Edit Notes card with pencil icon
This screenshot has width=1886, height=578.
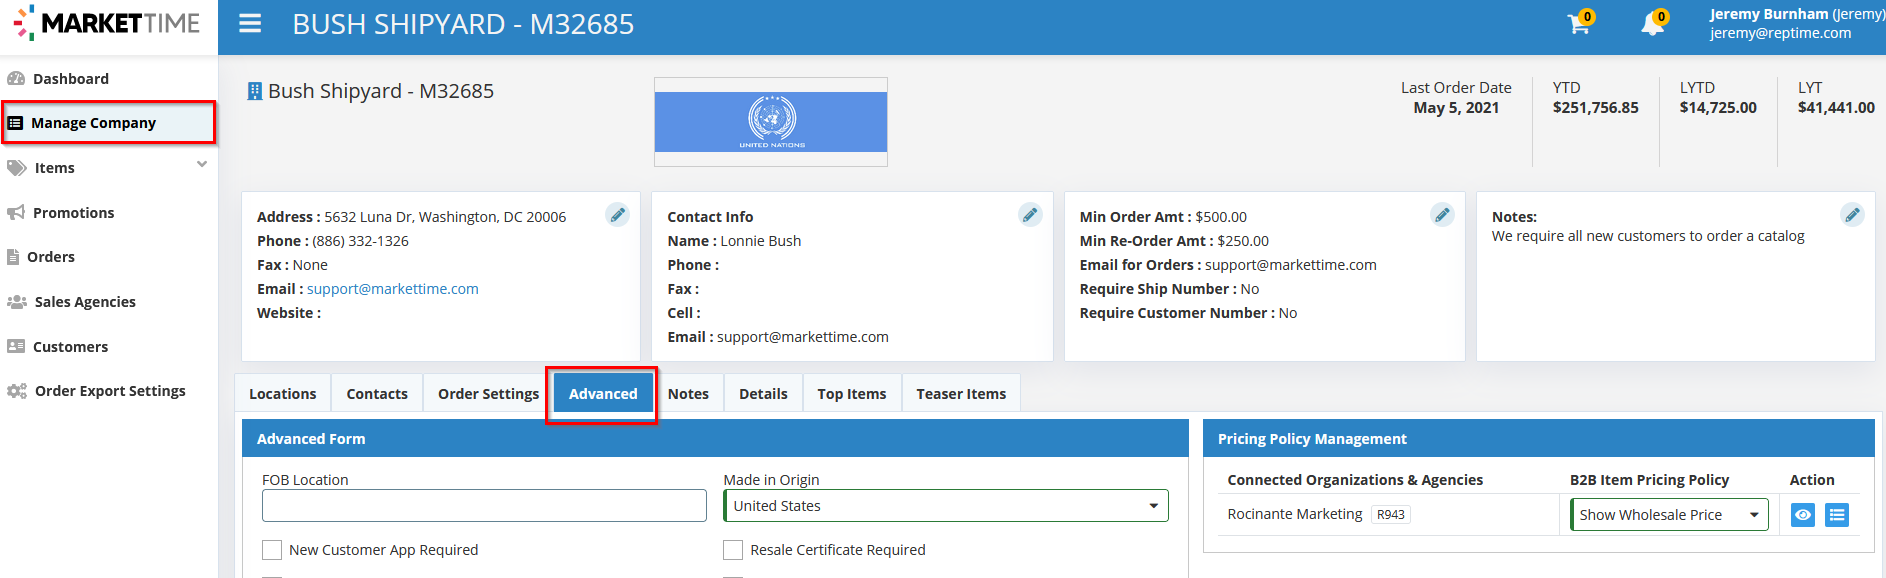[x=1853, y=215]
